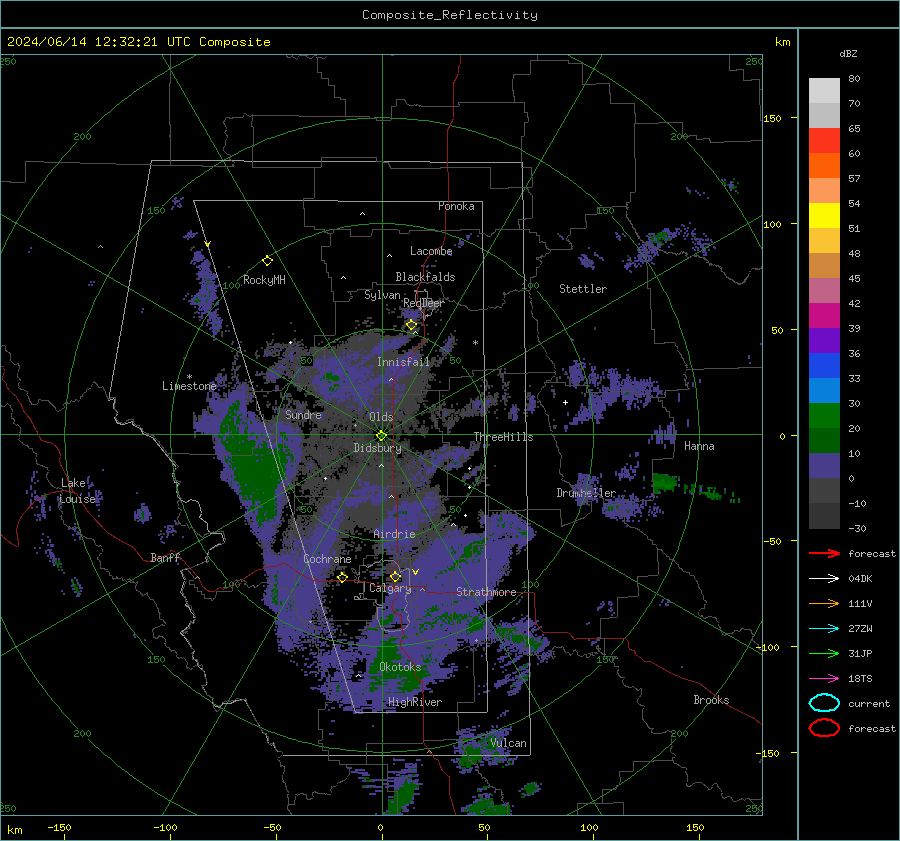This screenshot has height=841, width=900.
Task: Click the RockyMH label
Action: pos(264,280)
